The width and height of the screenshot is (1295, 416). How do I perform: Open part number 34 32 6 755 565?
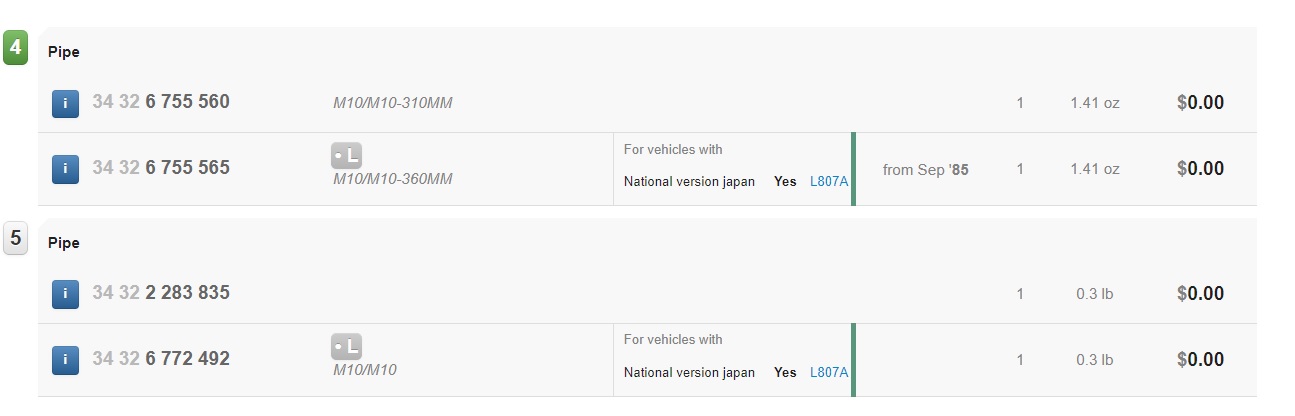click(x=161, y=168)
